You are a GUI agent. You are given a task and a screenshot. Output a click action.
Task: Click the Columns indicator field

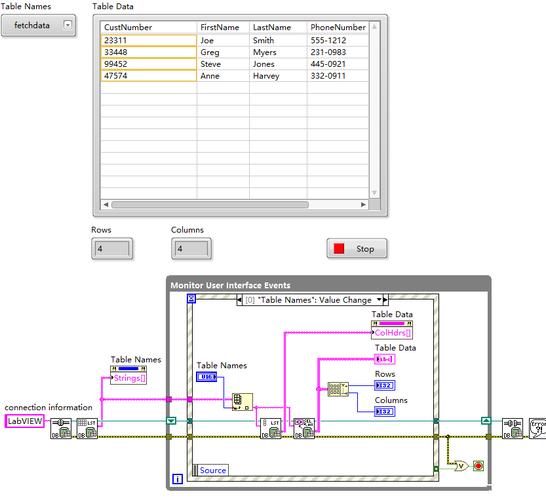click(191, 249)
